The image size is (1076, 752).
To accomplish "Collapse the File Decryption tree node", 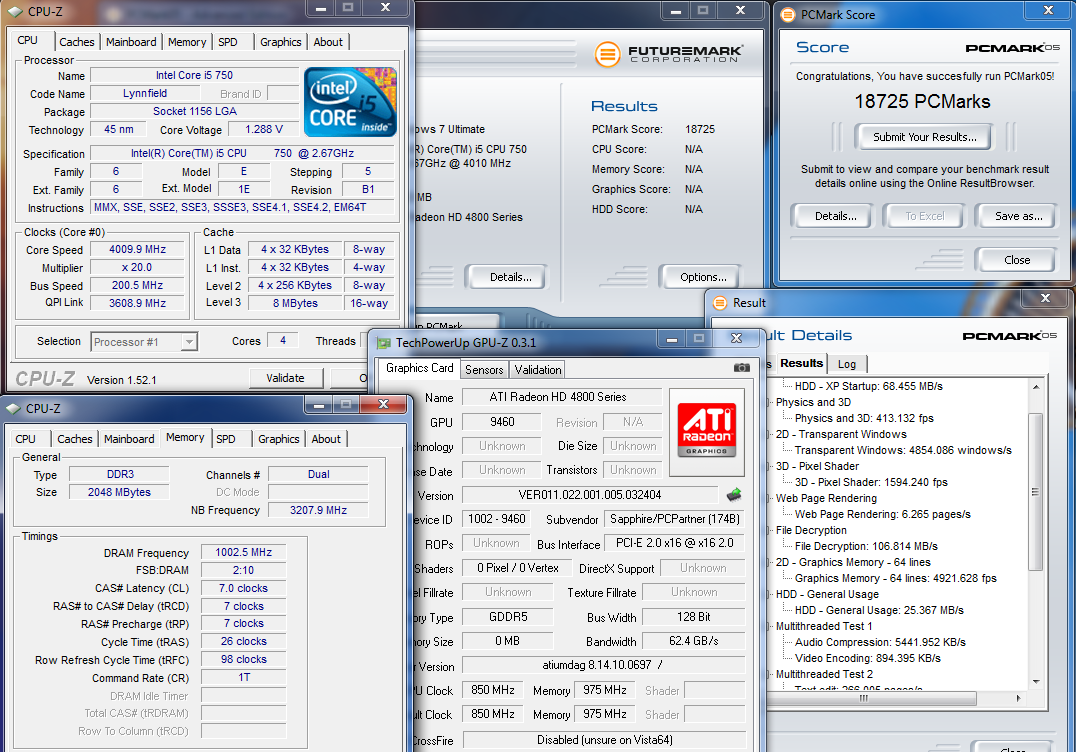I will click(769, 530).
